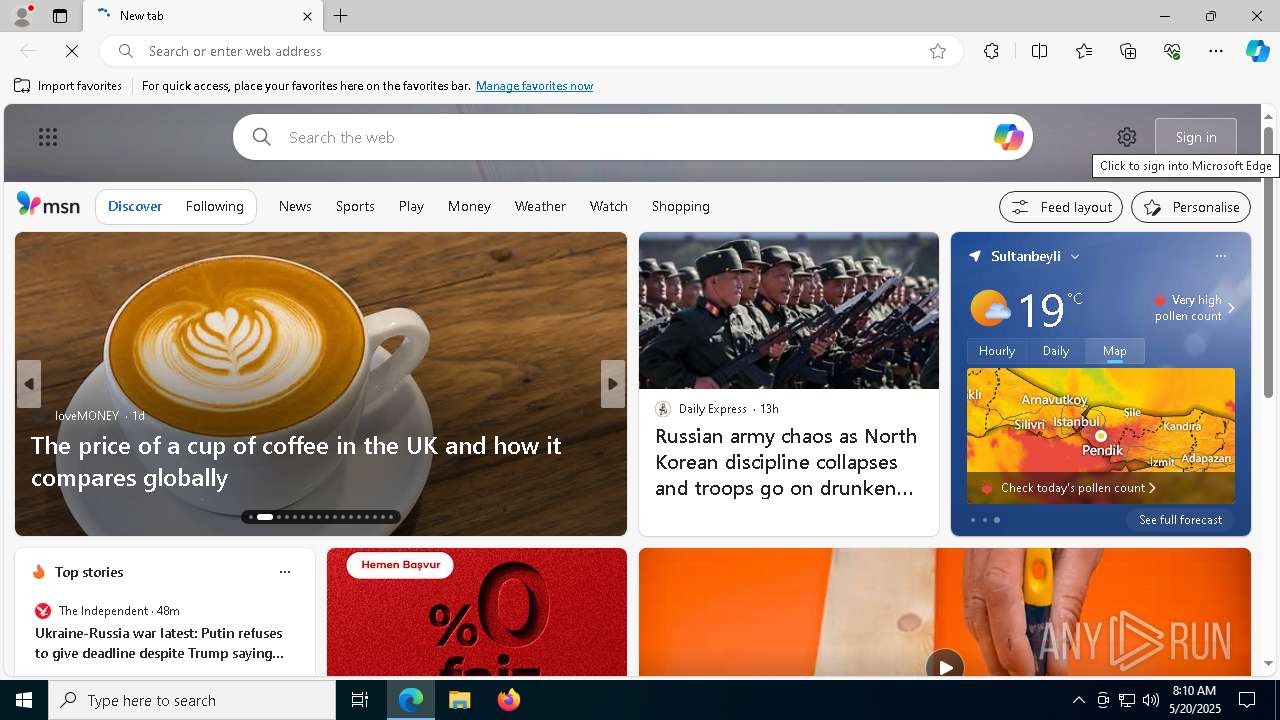Click Windows taskbar search box

192,700
